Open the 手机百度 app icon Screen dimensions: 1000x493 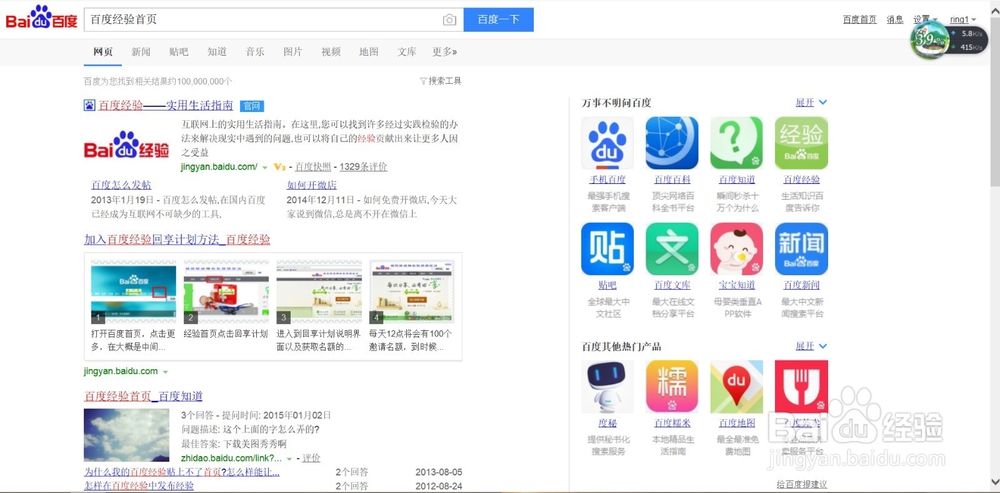(607, 143)
